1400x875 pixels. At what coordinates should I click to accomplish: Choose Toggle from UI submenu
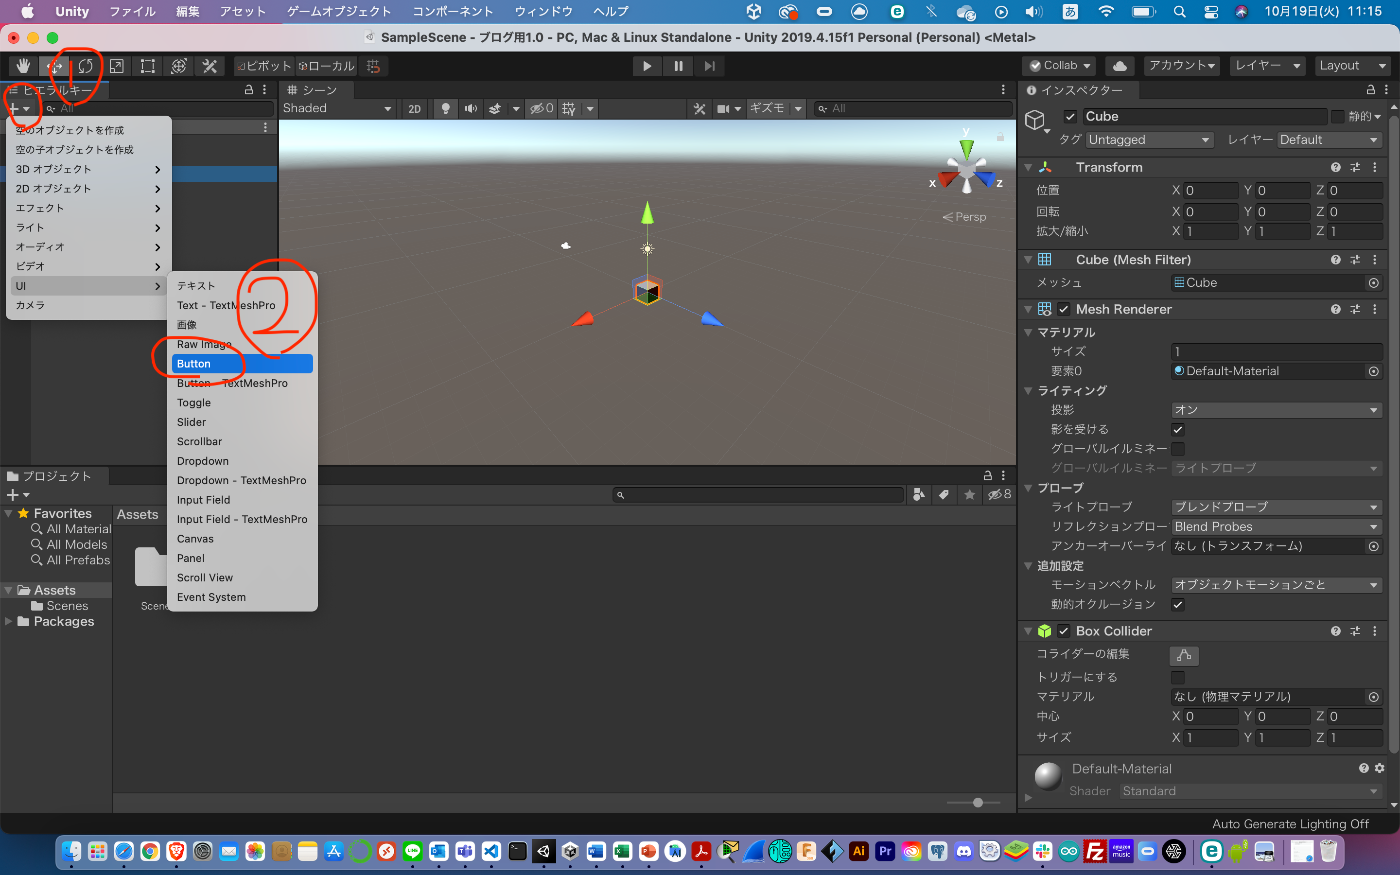pyautogui.click(x=242, y=403)
